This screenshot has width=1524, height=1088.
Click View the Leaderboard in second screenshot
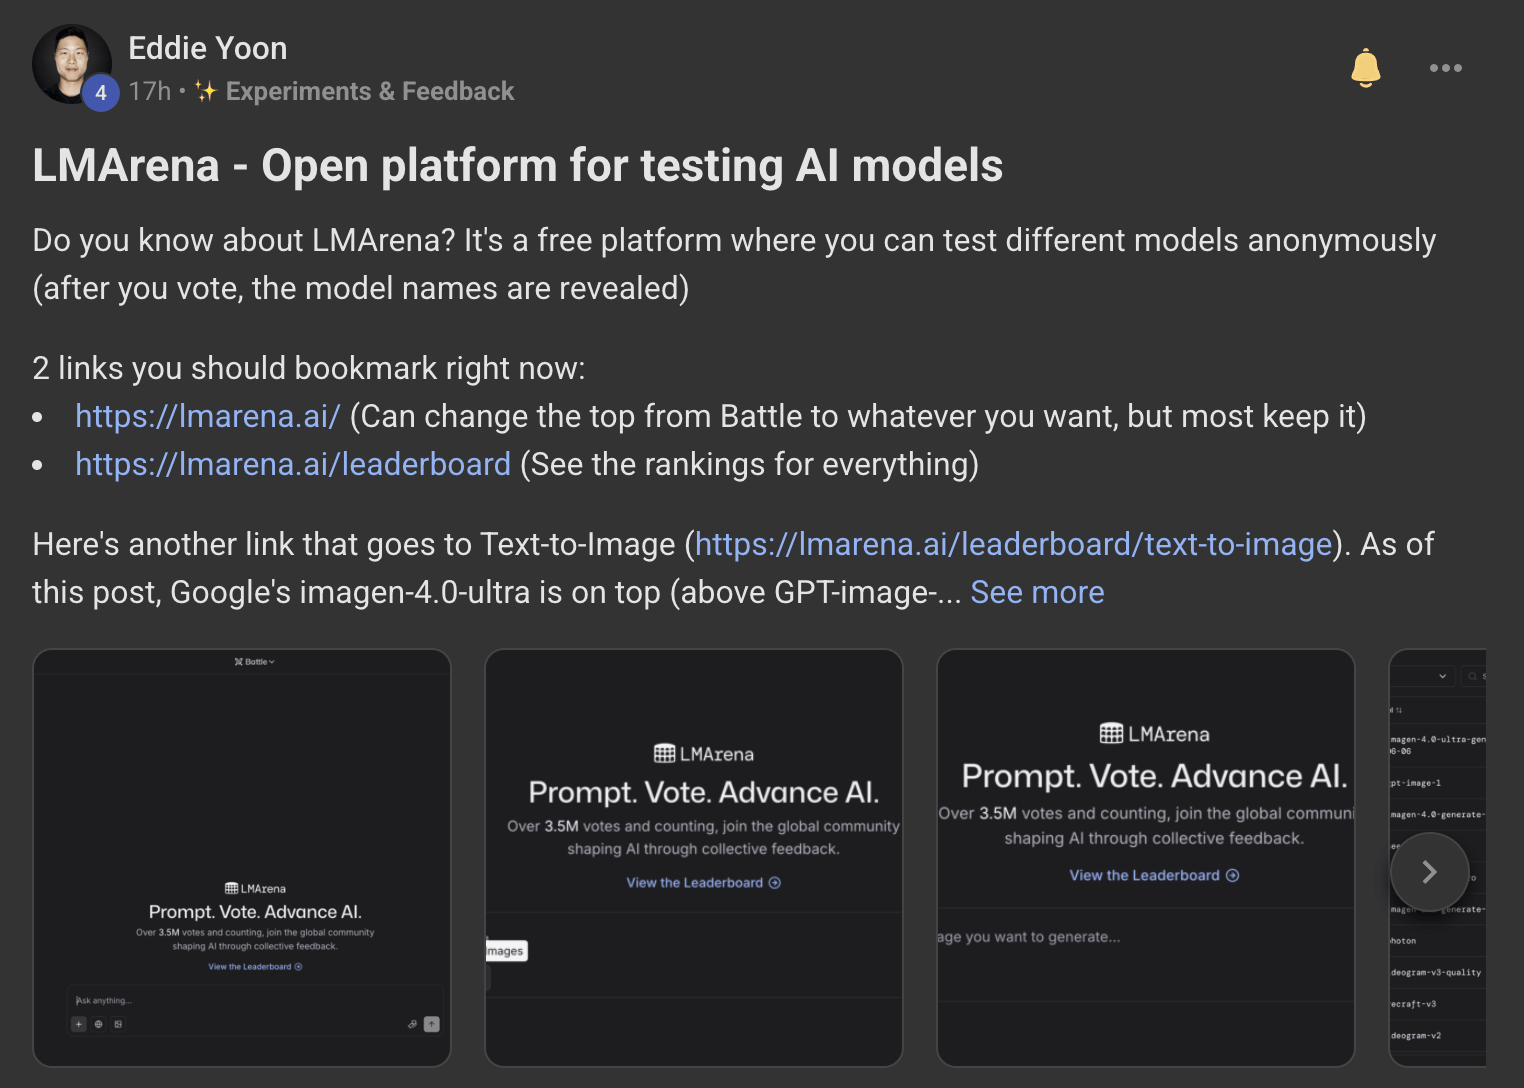pyautogui.click(x=703, y=883)
